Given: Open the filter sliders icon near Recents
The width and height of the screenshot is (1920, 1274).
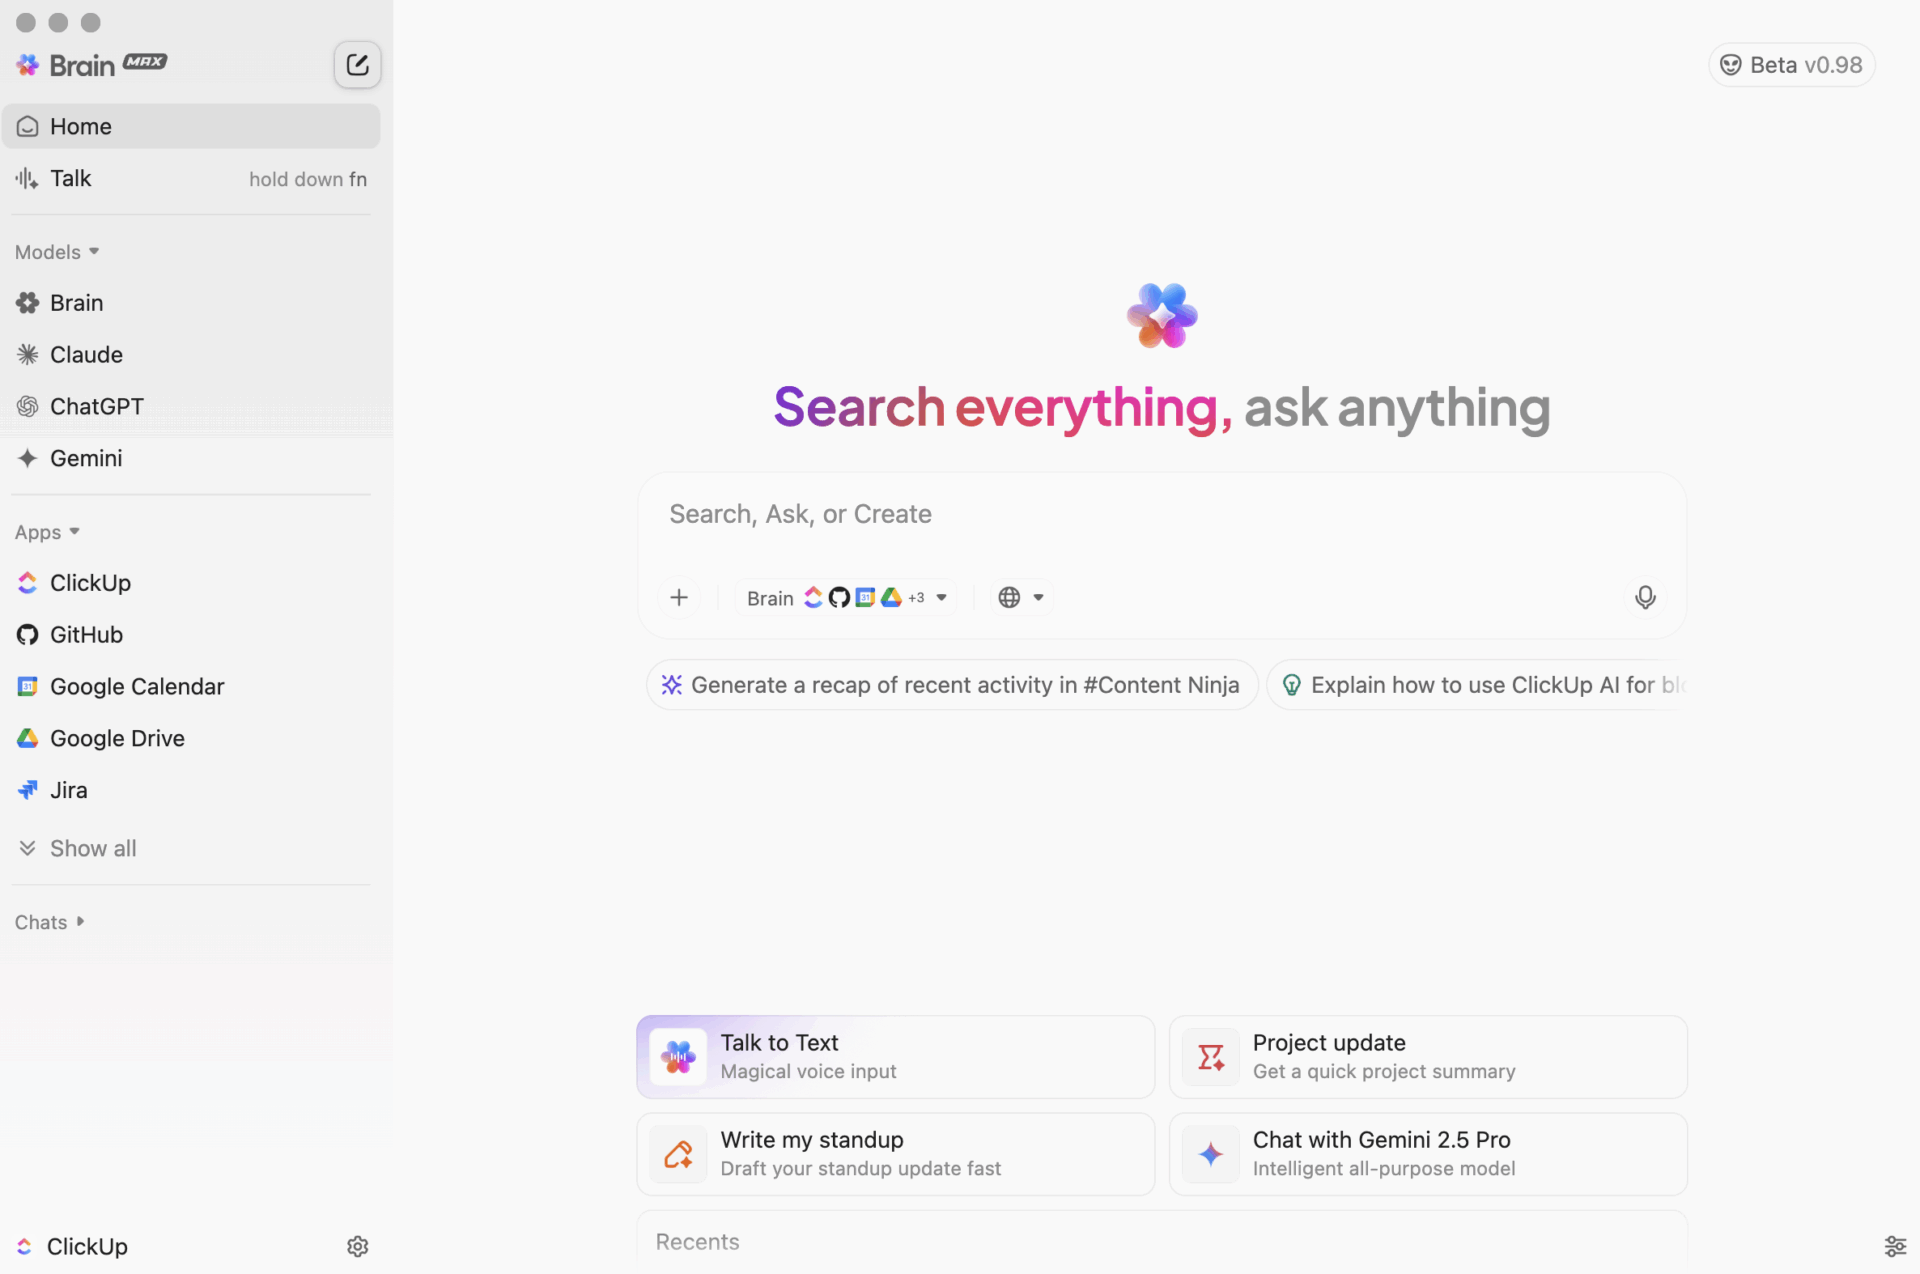Looking at the screenshot, I should point(1897,1246).
